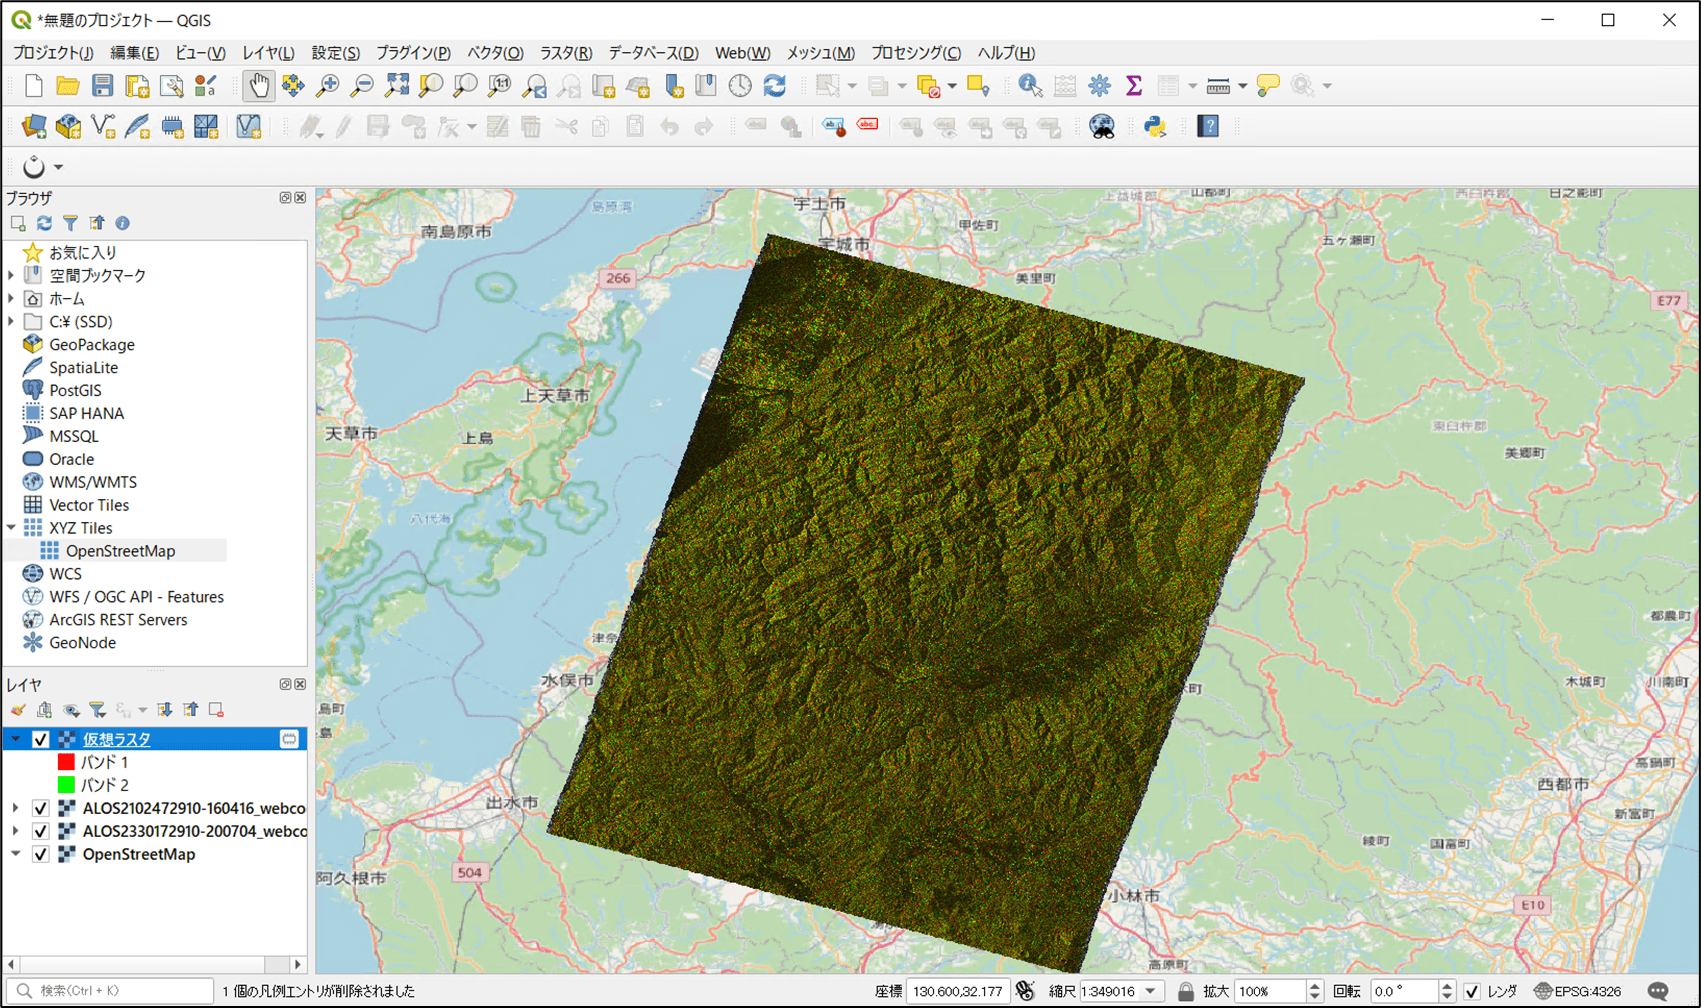Open the messages log in status bar
This screenshot has height=1008, width=1701.
pos(1658,991)
